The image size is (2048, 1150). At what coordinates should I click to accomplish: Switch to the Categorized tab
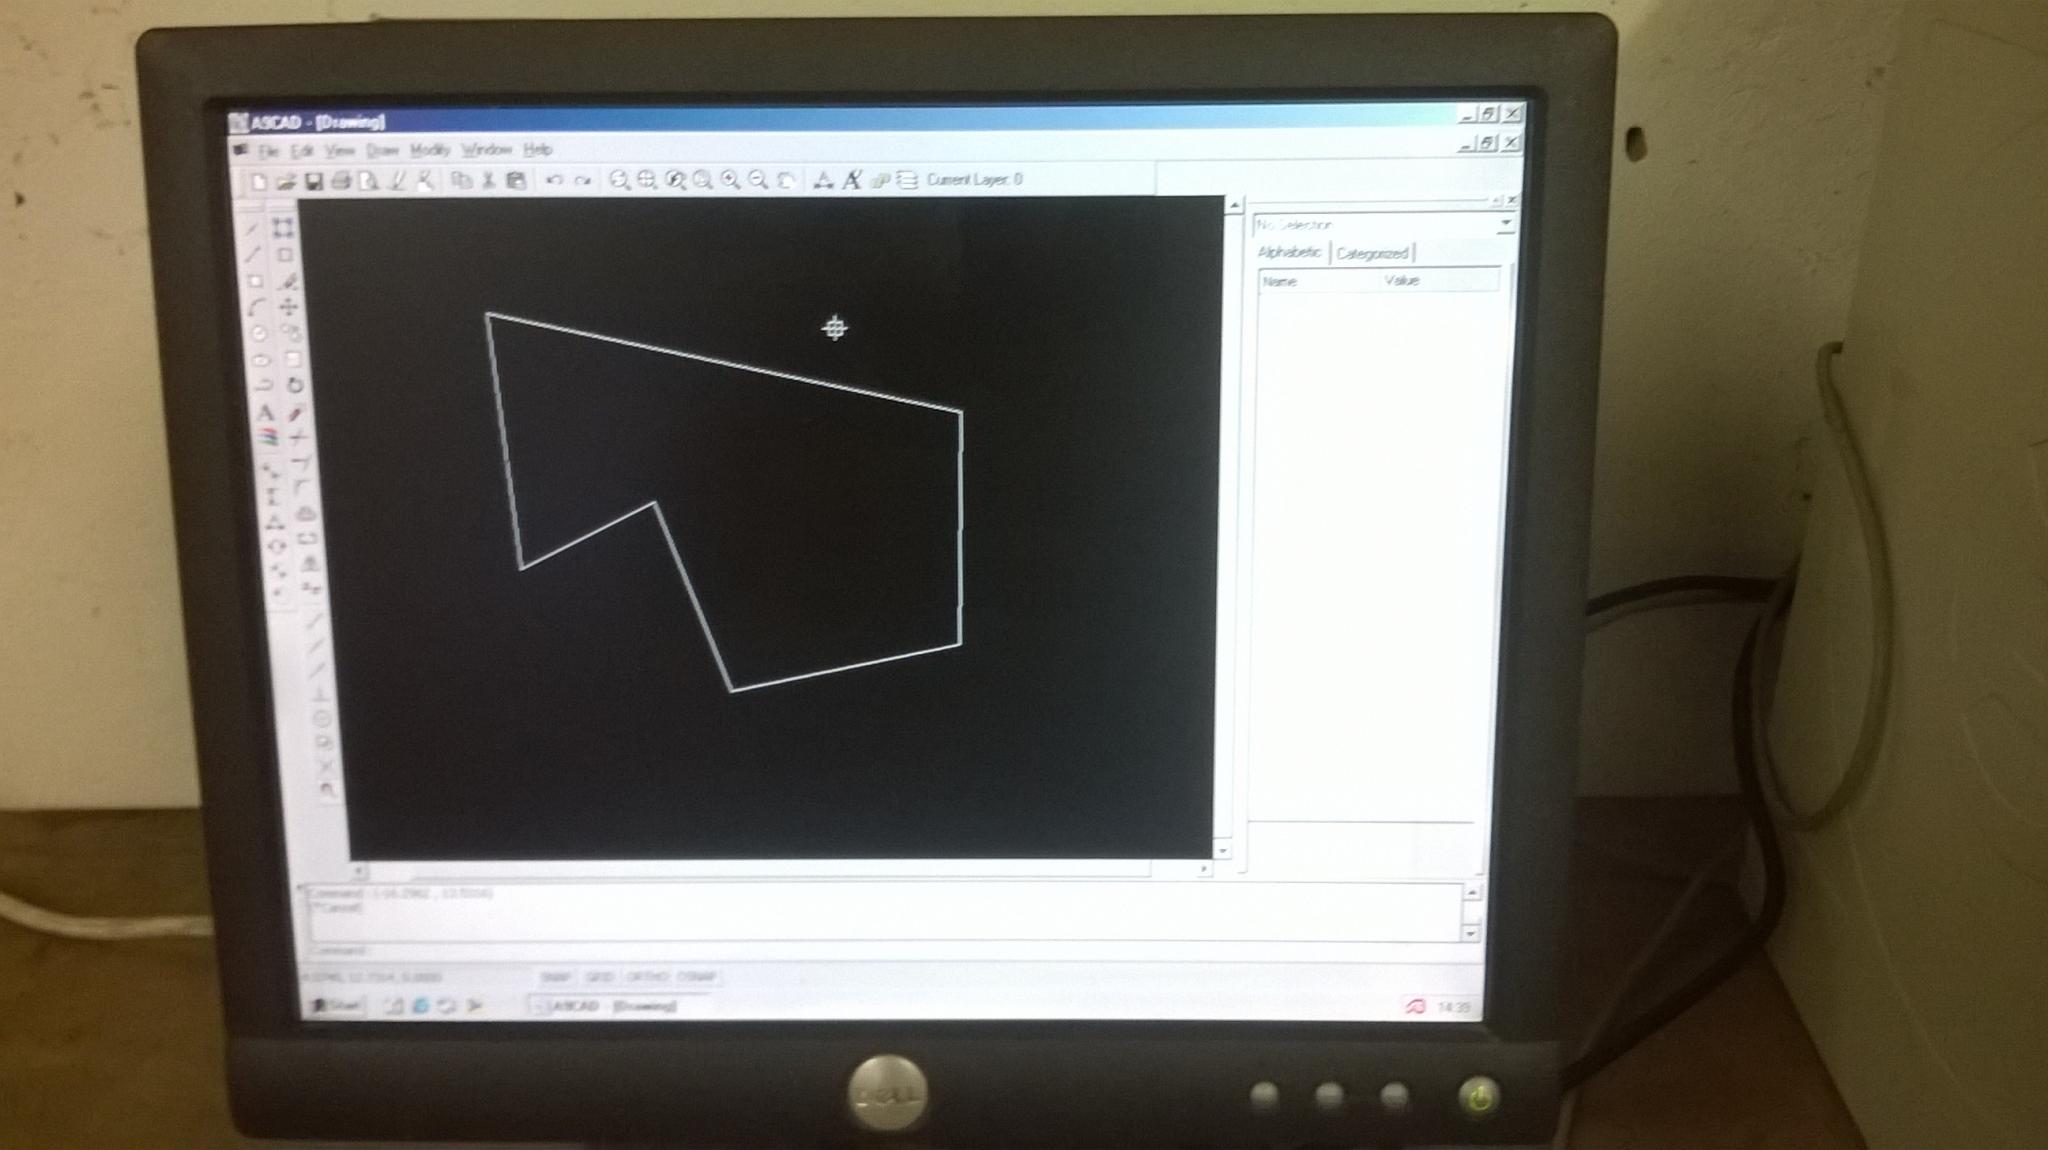click(1372, 254)
